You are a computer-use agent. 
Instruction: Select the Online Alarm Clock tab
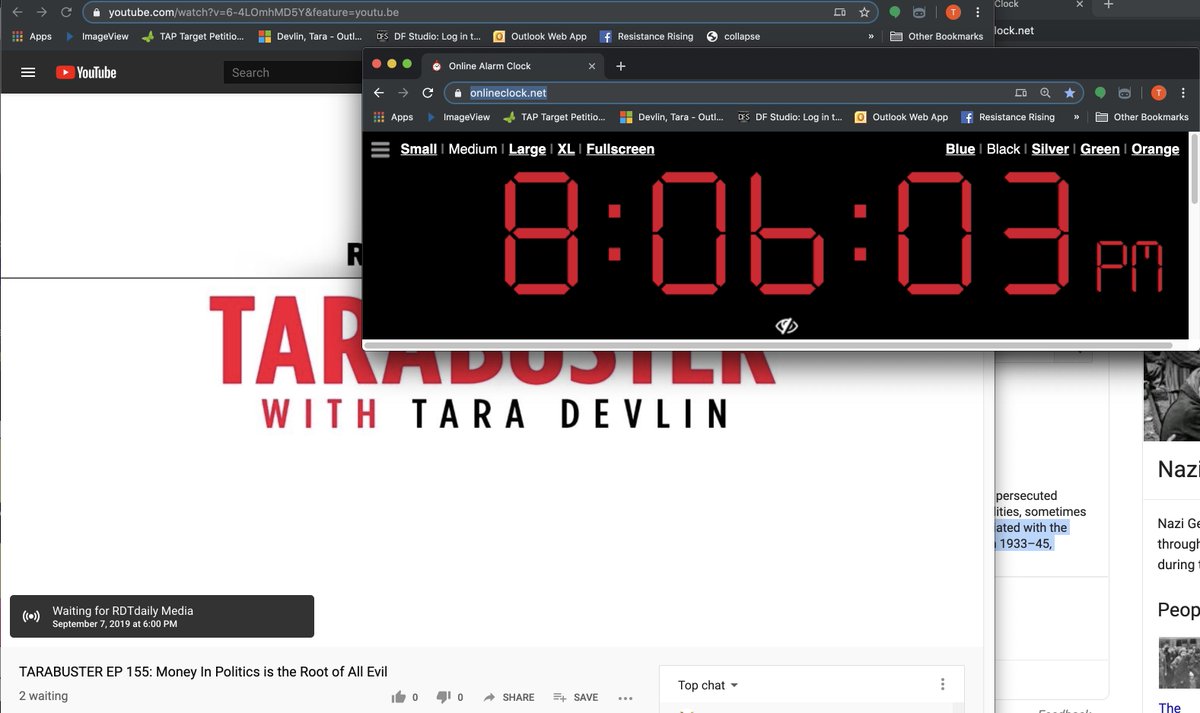pyautogui.click(x=514, y=66)
